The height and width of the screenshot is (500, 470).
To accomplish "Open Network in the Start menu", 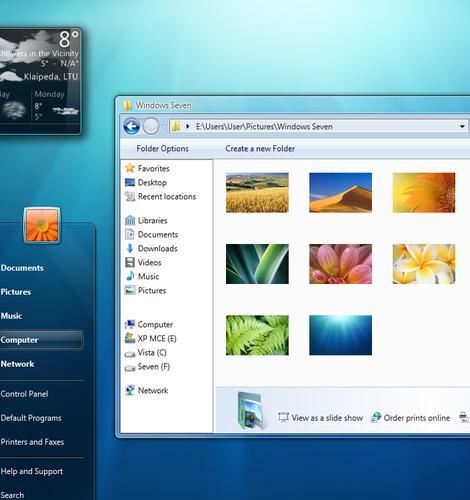I will 17,364.
